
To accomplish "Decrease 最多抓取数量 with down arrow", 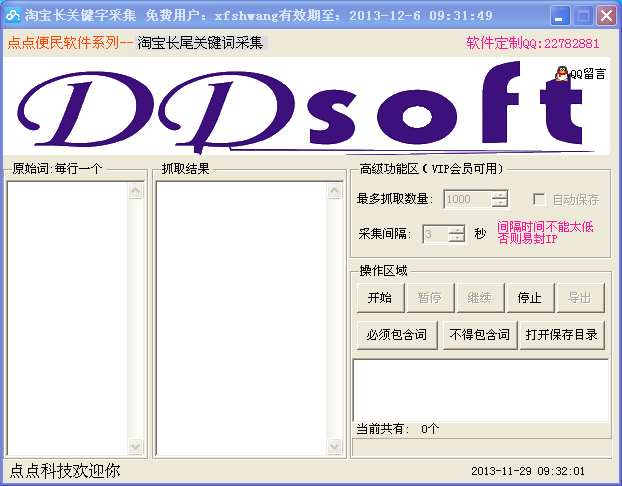I will pos(500,203).
